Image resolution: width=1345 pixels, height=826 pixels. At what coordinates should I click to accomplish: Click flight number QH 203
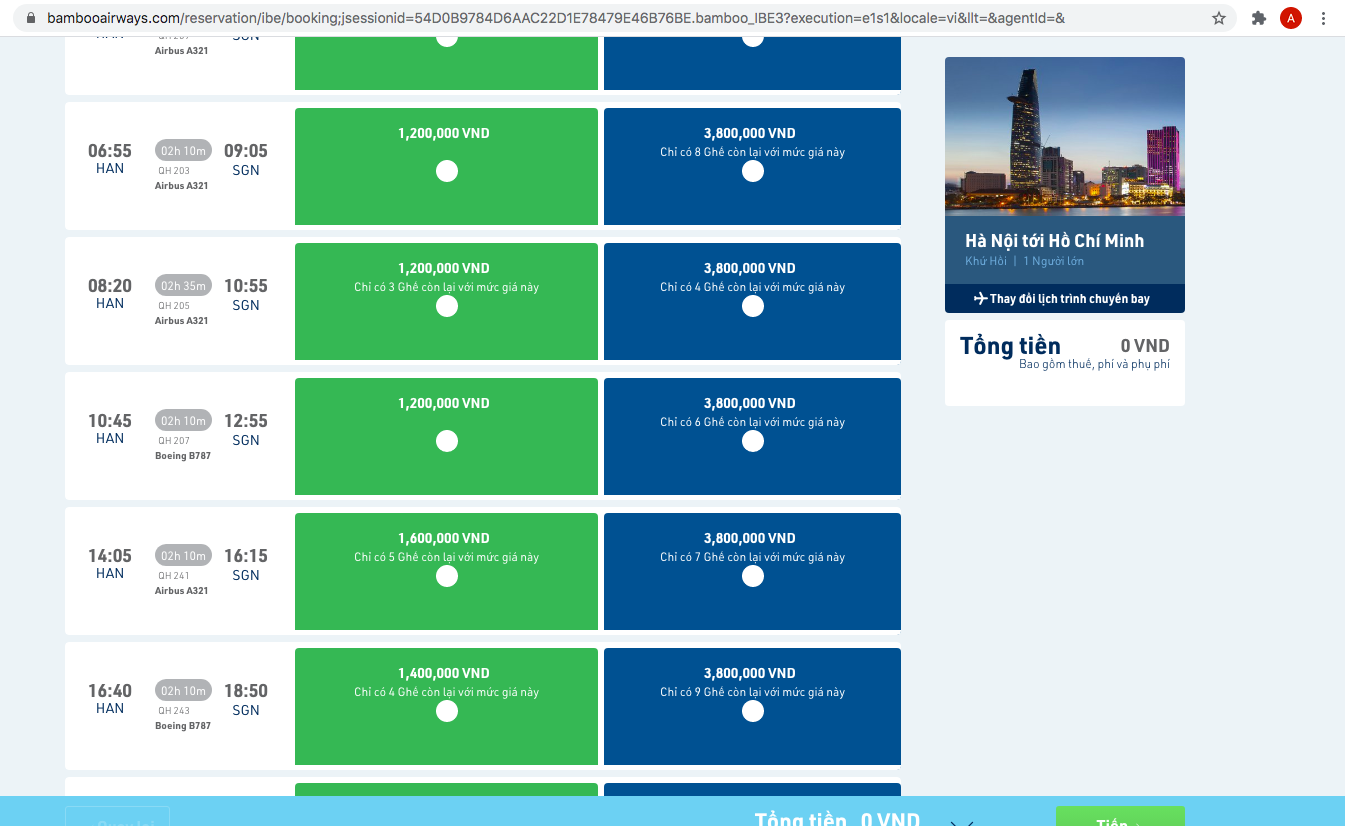174,171
